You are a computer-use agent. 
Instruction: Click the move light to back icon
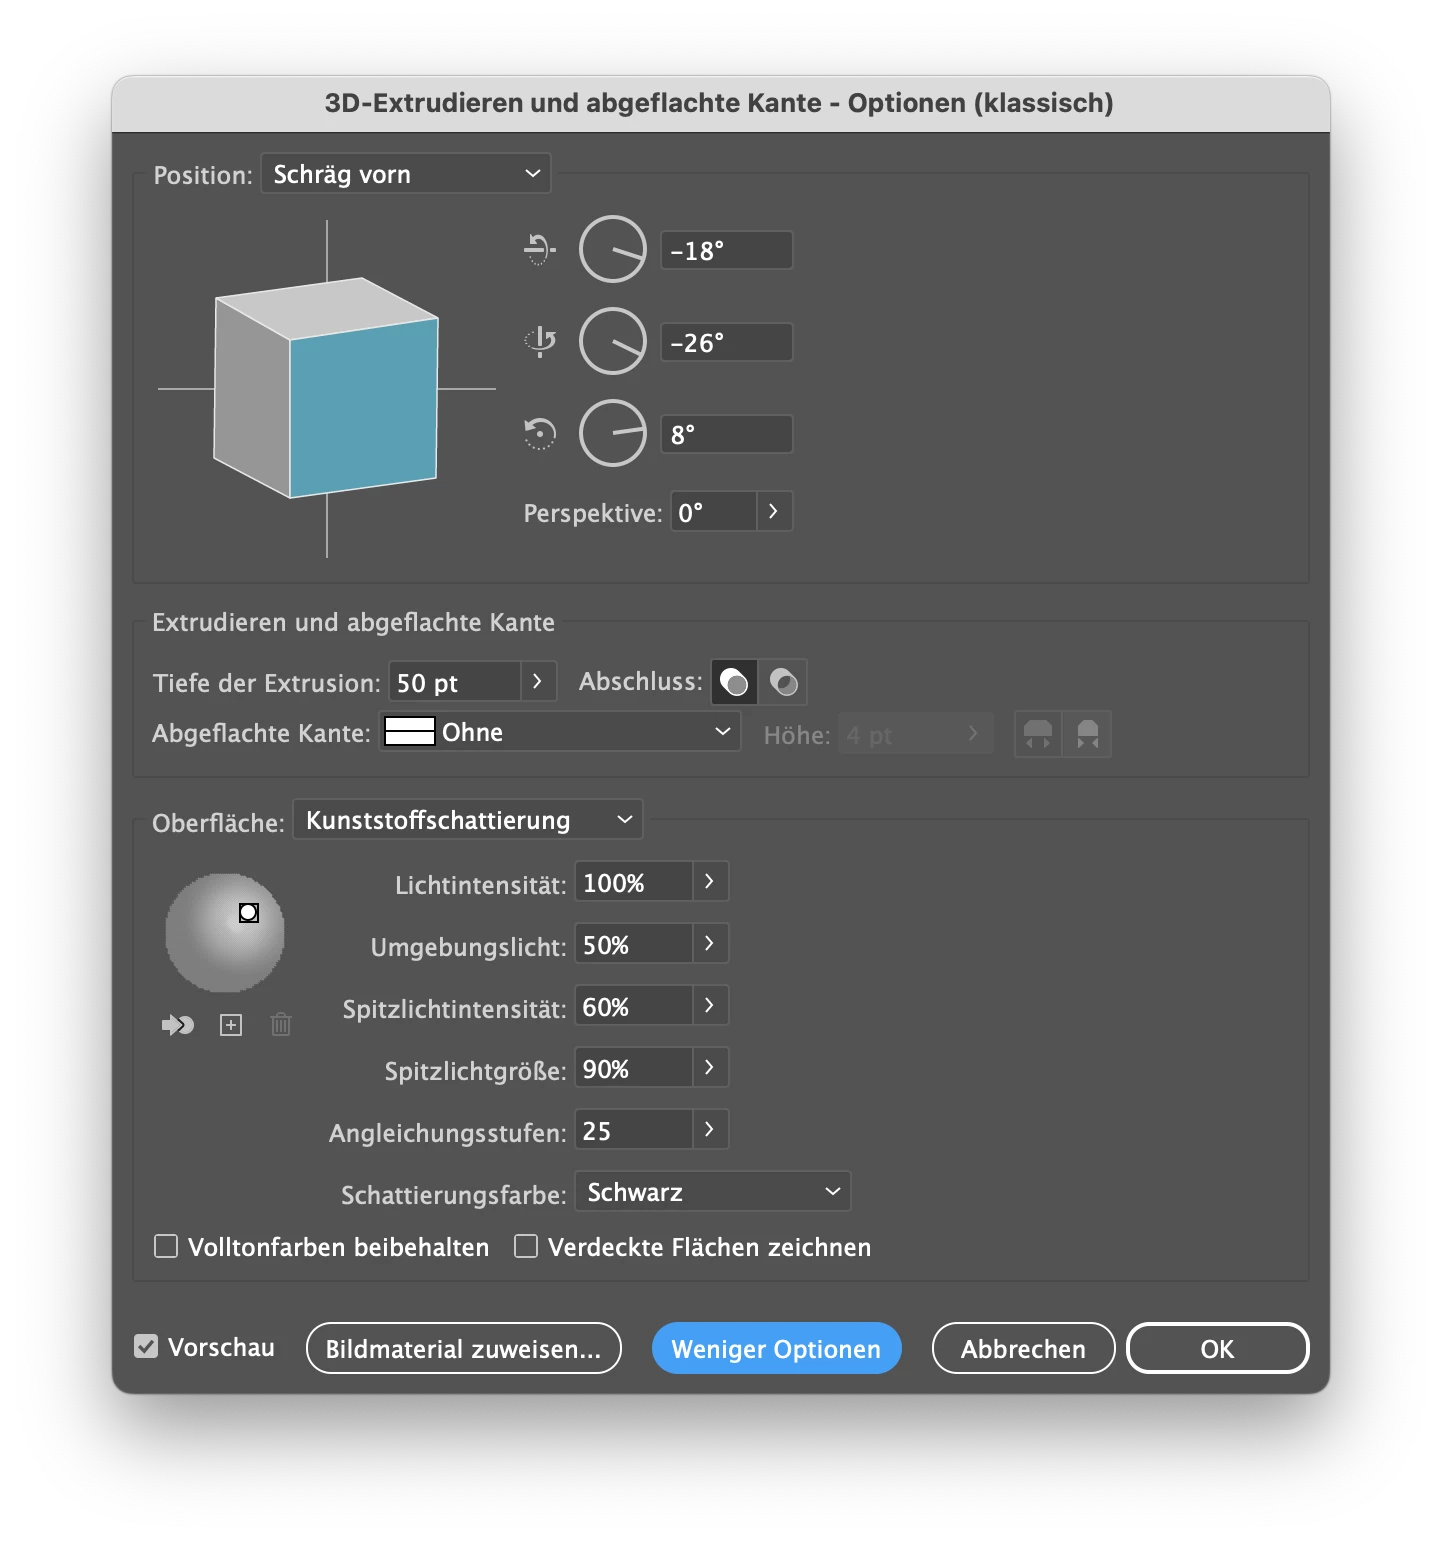coord(178,1025)
